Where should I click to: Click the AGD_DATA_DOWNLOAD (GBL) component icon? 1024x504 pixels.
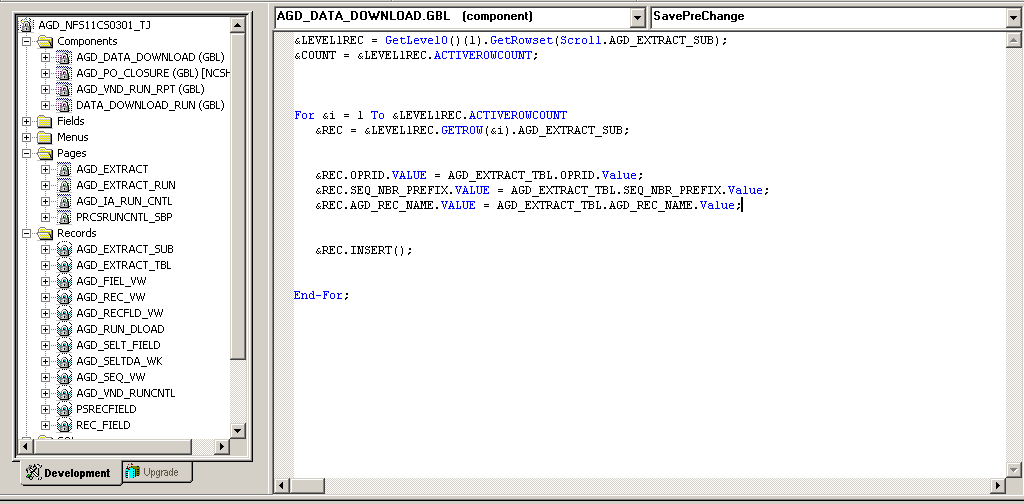point(63,57)
